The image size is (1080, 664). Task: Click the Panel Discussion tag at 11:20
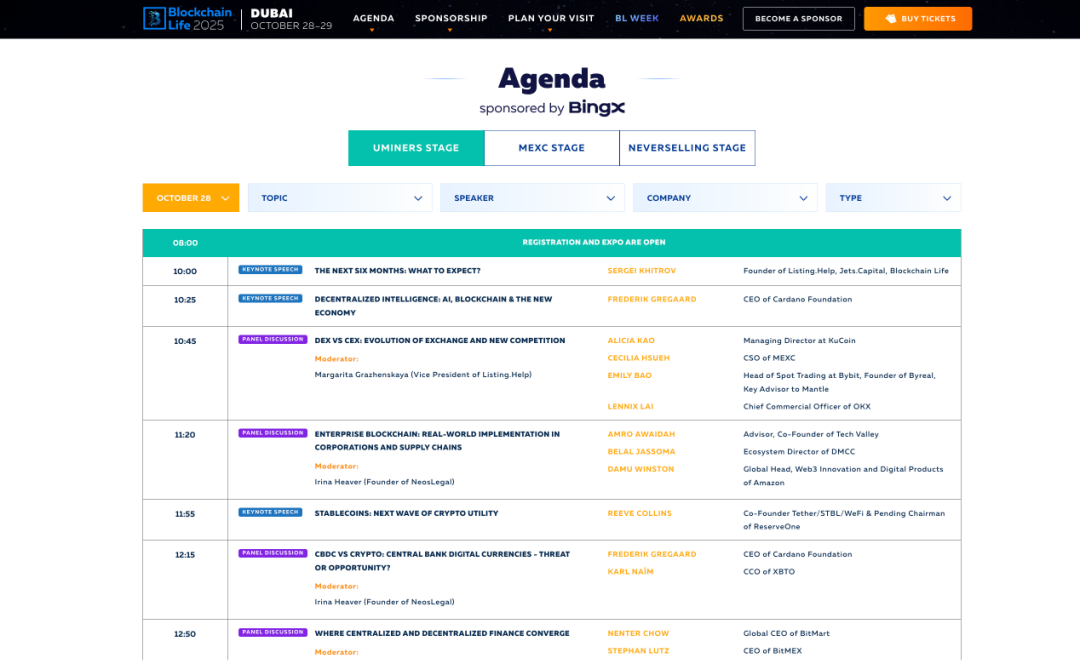point(273,433)
